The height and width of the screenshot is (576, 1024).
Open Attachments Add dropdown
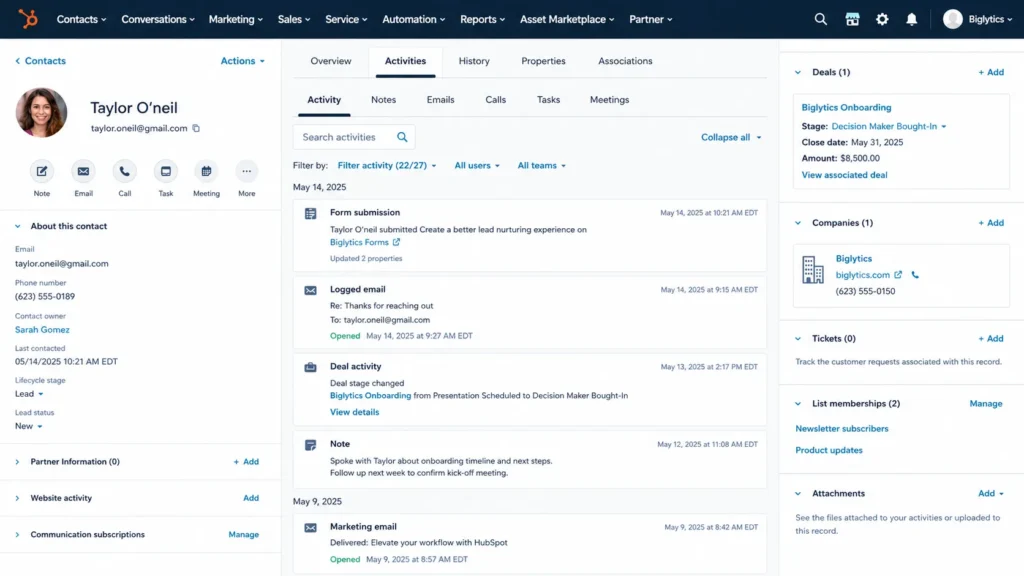(x=990, y=493)
